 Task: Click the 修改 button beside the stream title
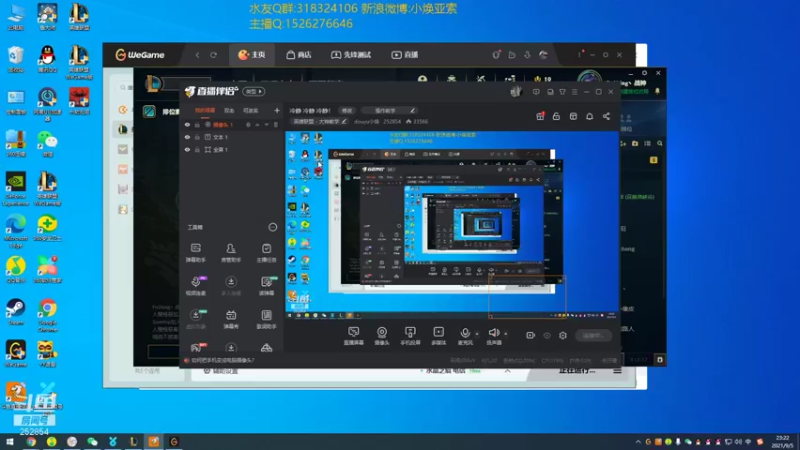pyautogui.click(x=347, y=110)
